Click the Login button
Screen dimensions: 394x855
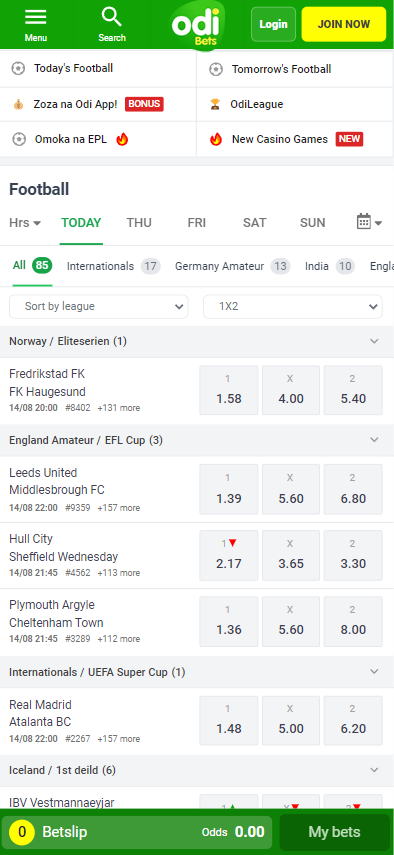tap(274, 24)
